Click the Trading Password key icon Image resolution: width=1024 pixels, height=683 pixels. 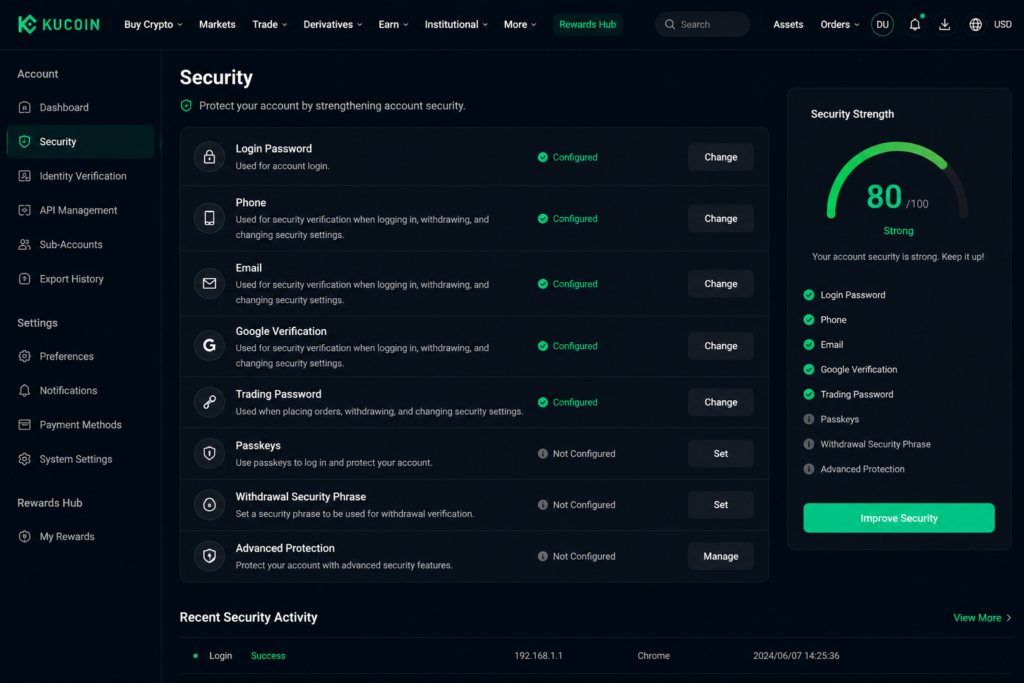tap(209, 402)
